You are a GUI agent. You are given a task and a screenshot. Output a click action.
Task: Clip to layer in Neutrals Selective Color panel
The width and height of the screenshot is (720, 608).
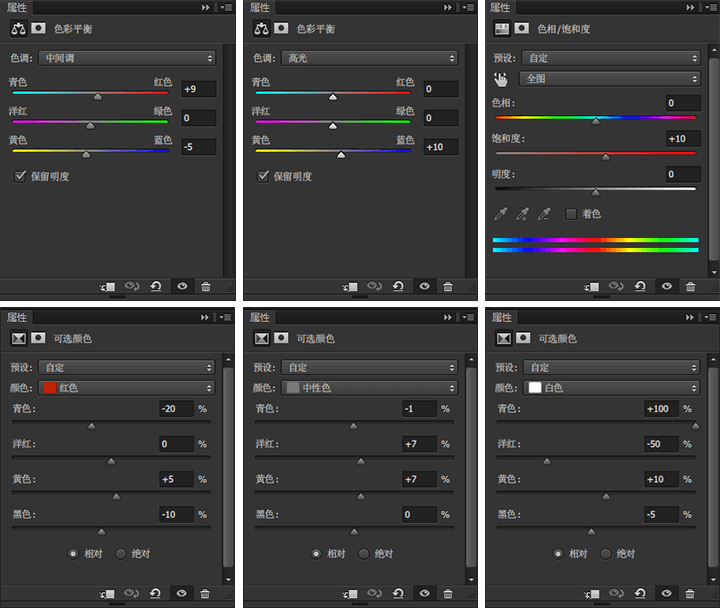click(350, 594)
